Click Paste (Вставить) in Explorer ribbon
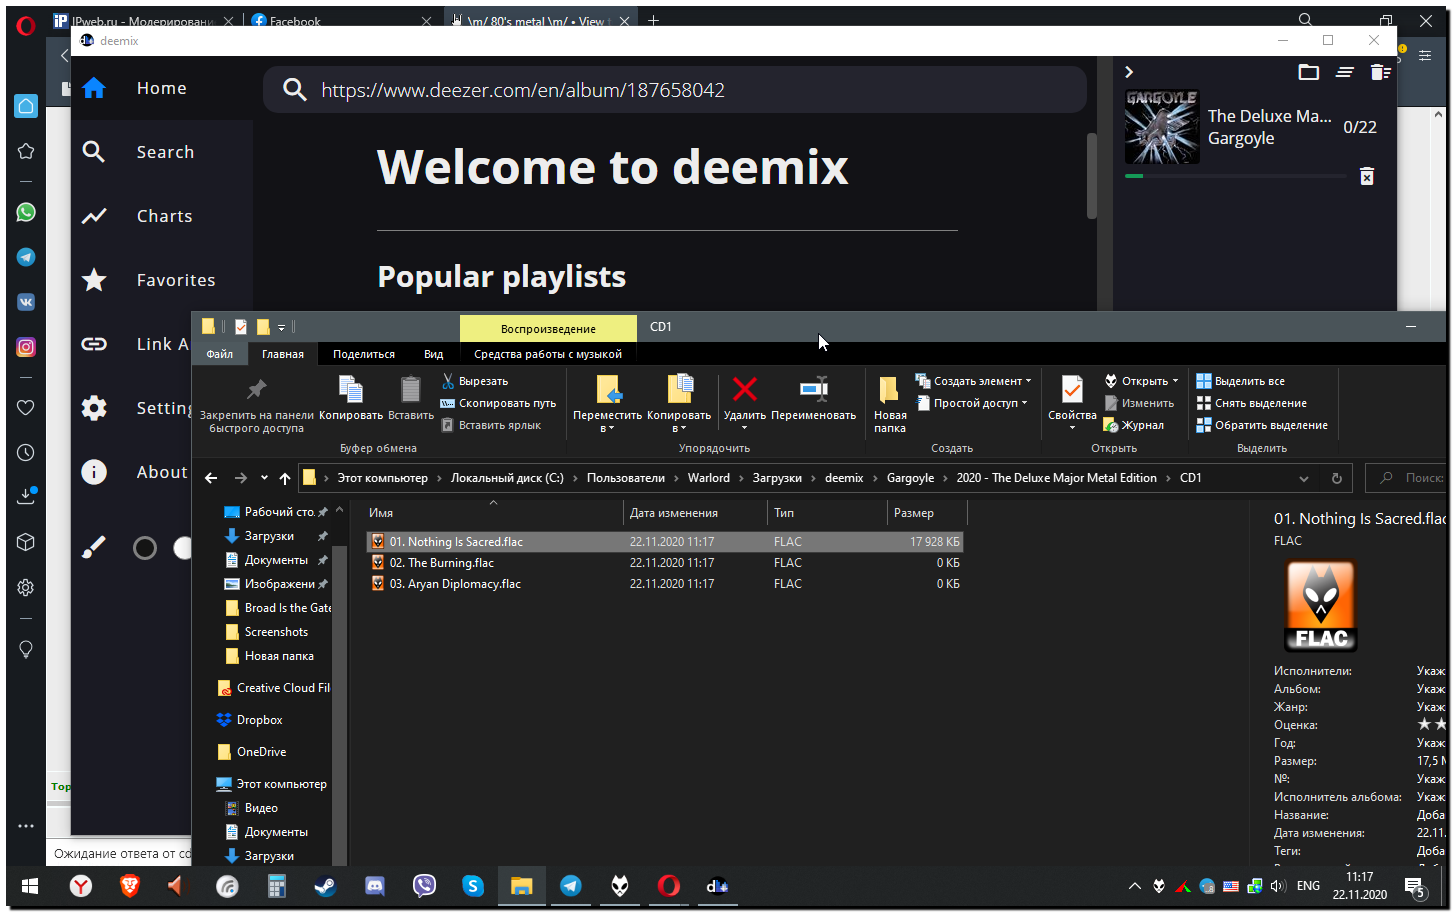 tap(411, 397)
